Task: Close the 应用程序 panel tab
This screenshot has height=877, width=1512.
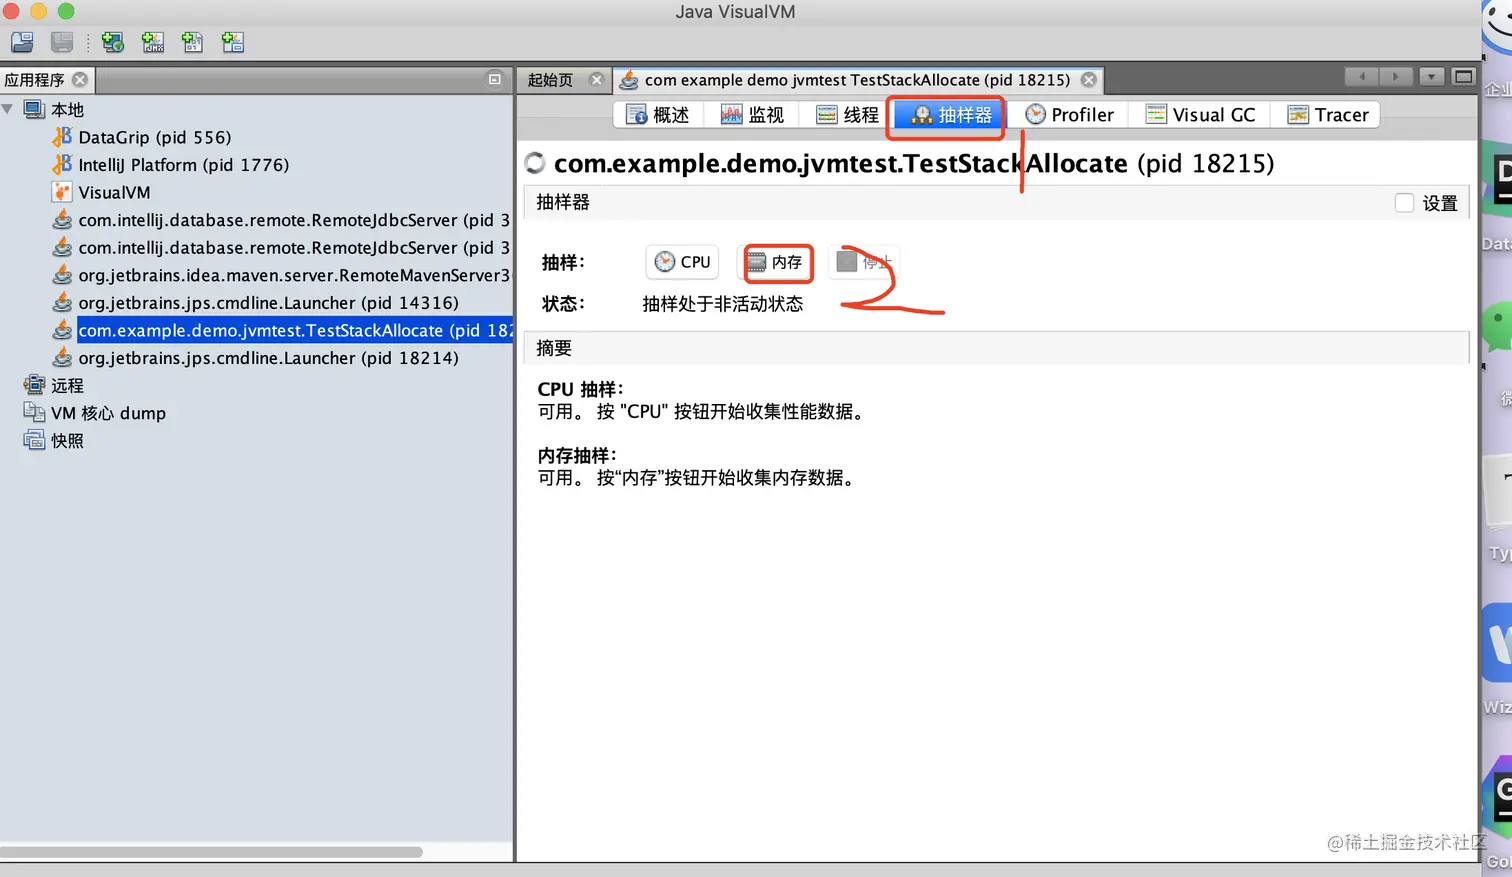Action: [80, 80]
